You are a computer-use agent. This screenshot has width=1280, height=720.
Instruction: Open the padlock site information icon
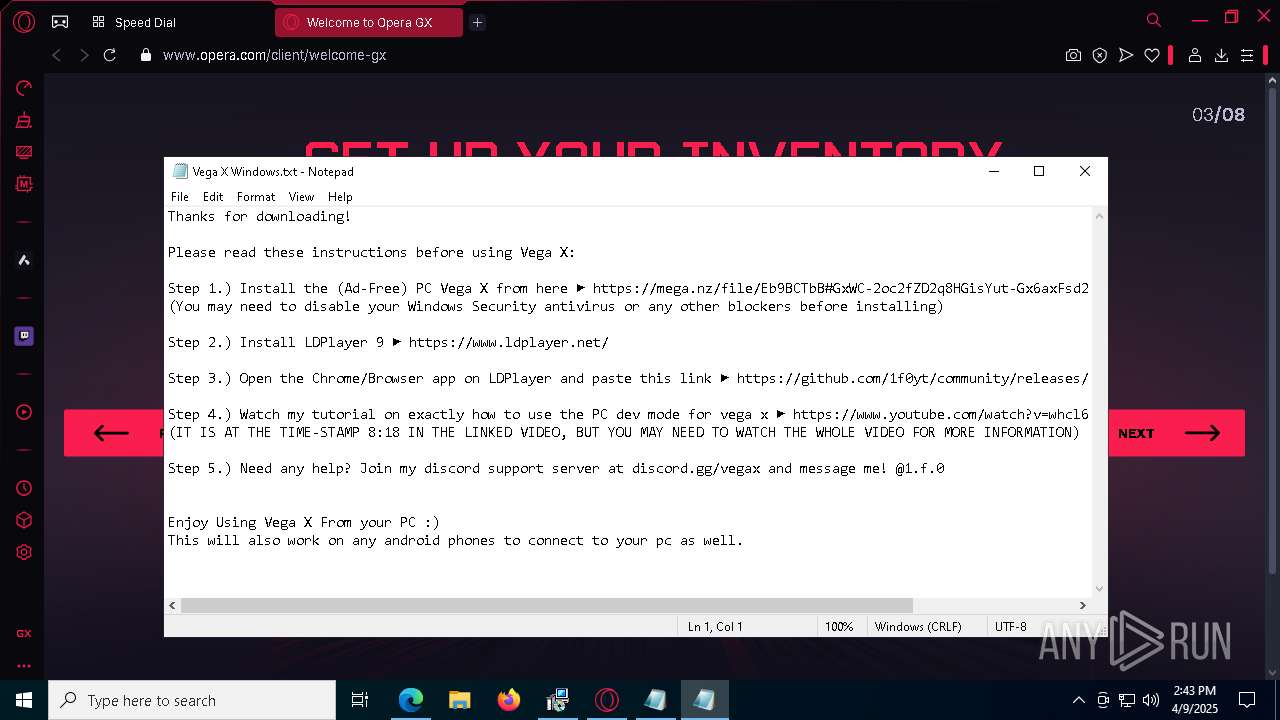146,56
